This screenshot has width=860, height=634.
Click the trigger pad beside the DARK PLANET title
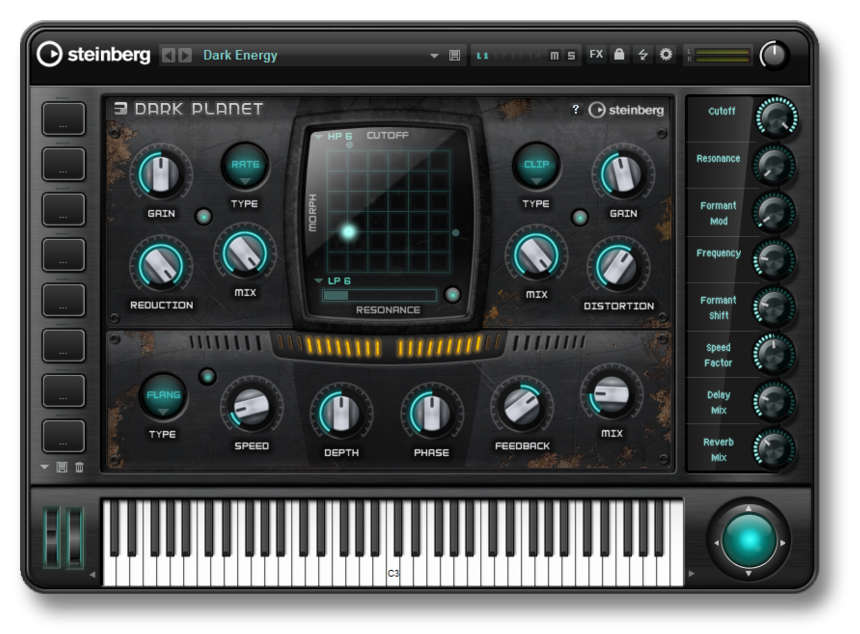click(x=64, y=118)
